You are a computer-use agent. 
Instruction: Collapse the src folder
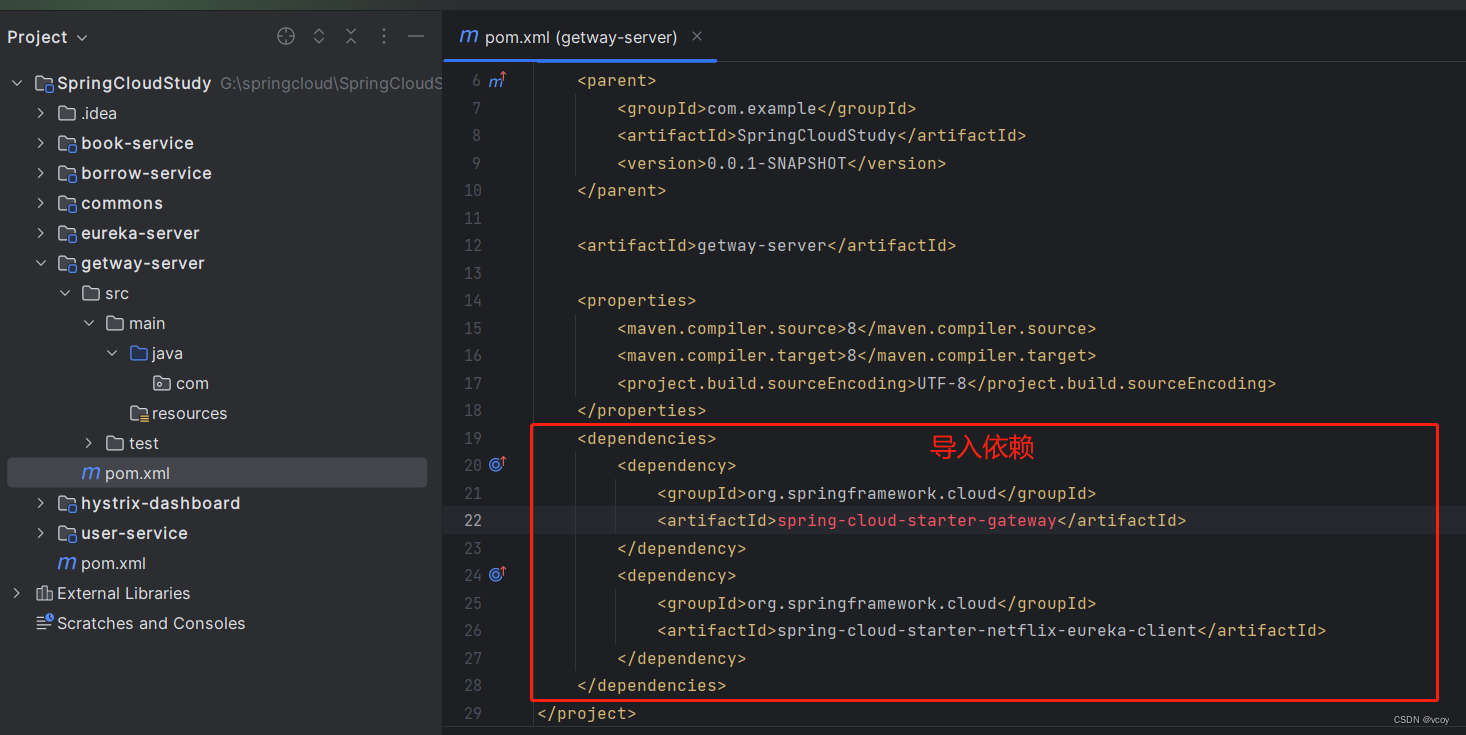tap(65, 293)
